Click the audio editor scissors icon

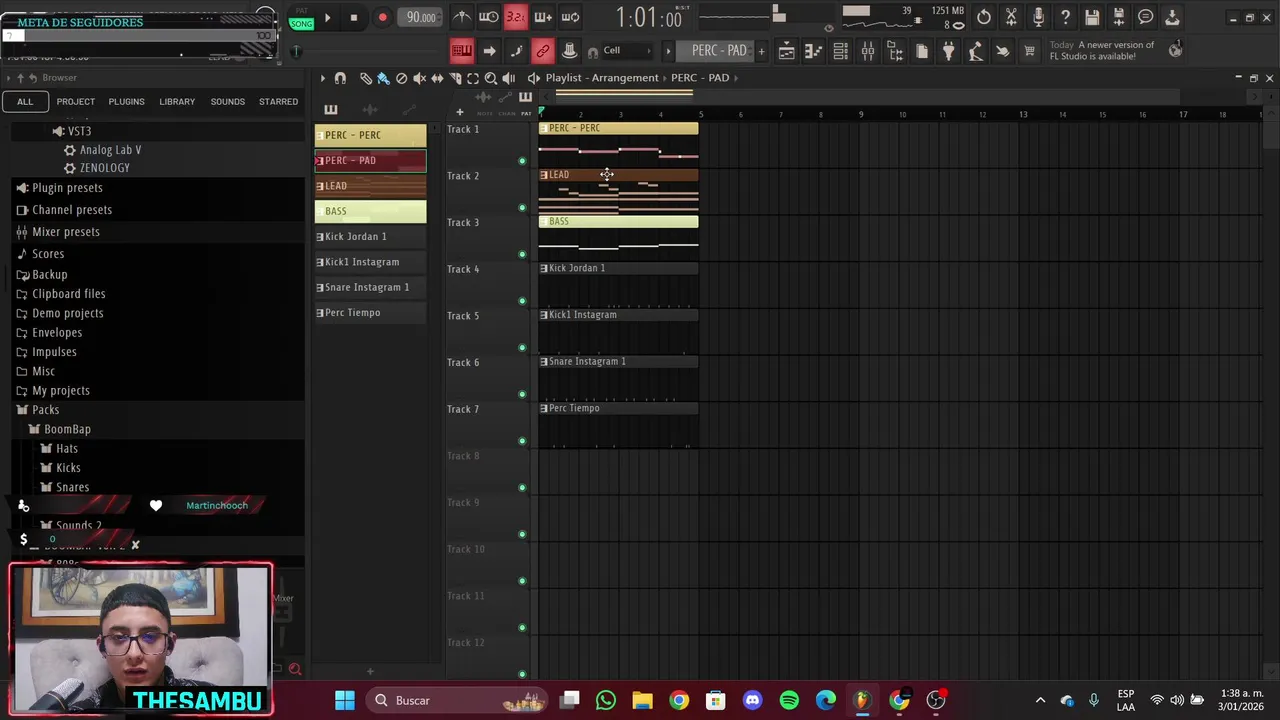[1011, 17]
